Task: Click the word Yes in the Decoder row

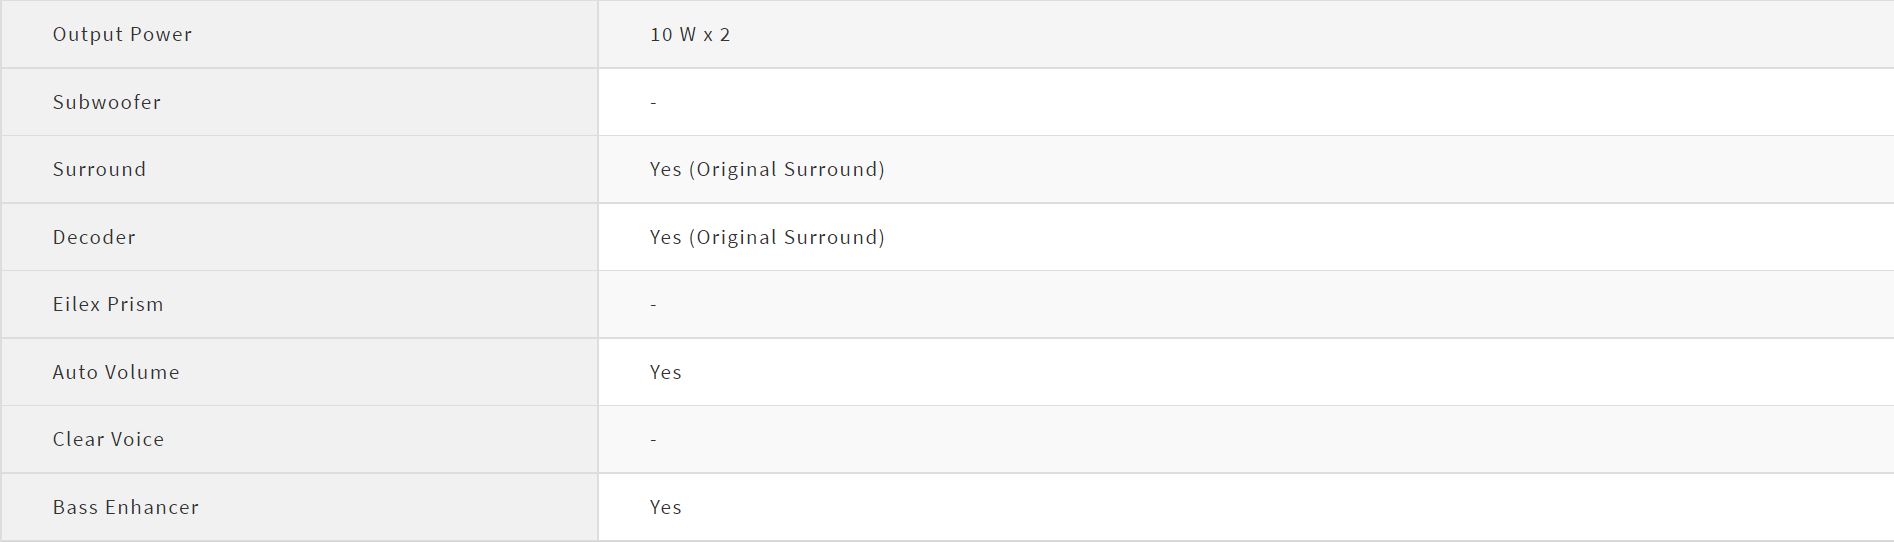Action: click(x=665, y=237)
